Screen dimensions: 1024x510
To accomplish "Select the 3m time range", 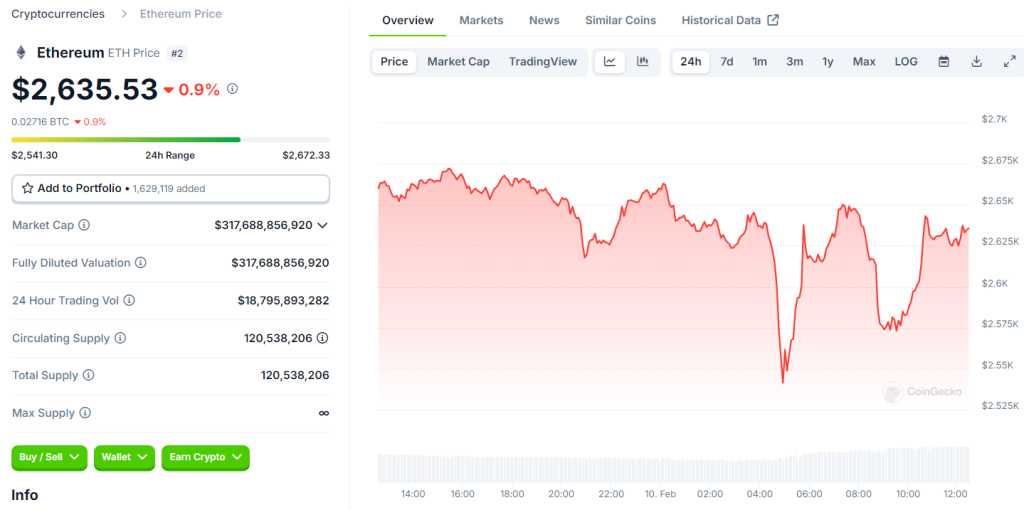I will [x=795, y=61].
